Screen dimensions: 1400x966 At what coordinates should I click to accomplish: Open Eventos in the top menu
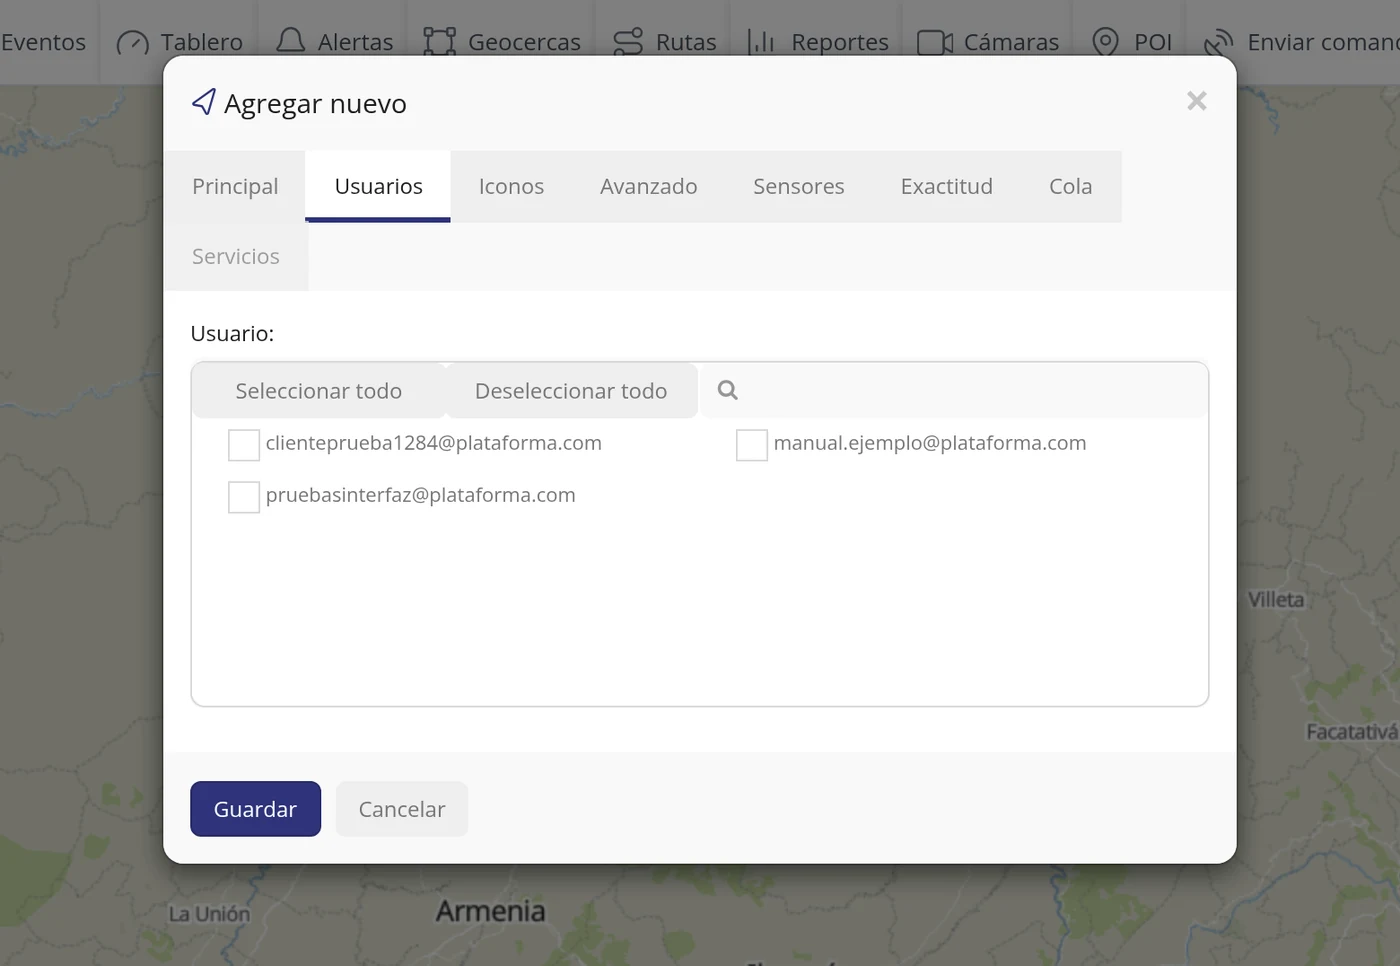(x=44, y=42)
